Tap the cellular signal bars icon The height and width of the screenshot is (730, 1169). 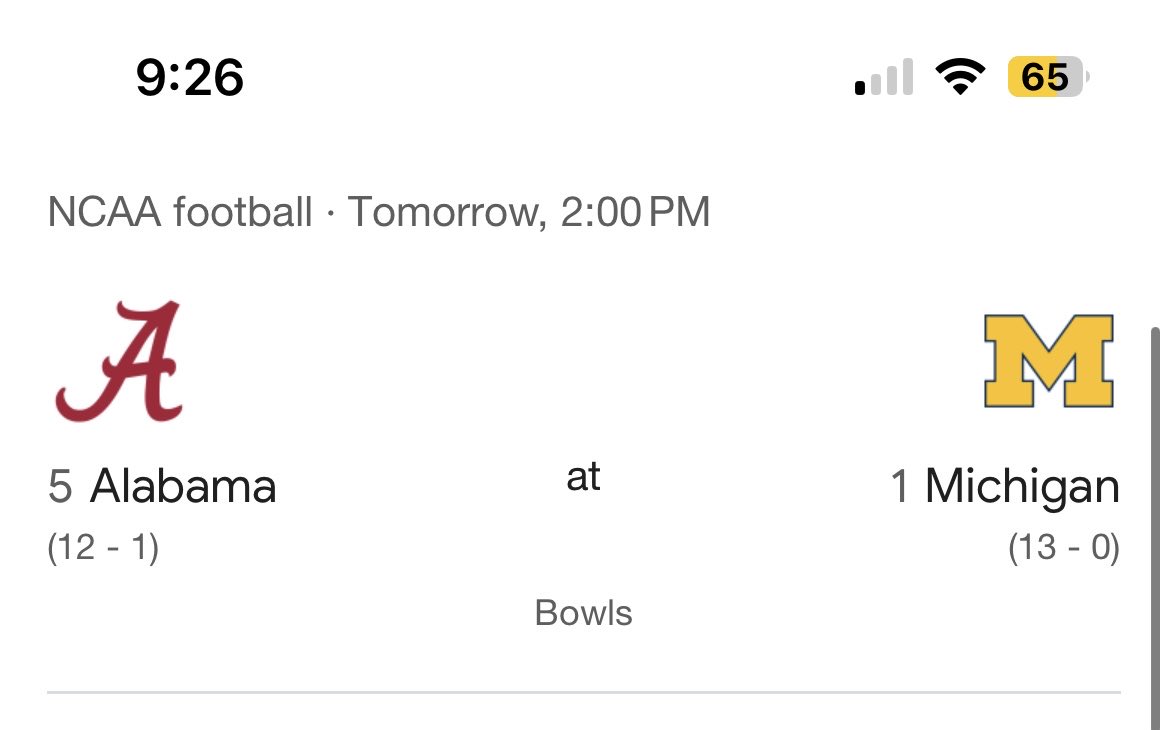coord(885,78)
